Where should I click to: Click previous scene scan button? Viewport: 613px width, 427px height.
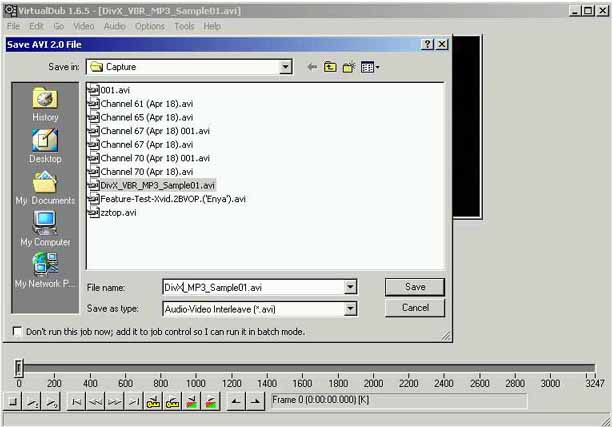(192, 401)
